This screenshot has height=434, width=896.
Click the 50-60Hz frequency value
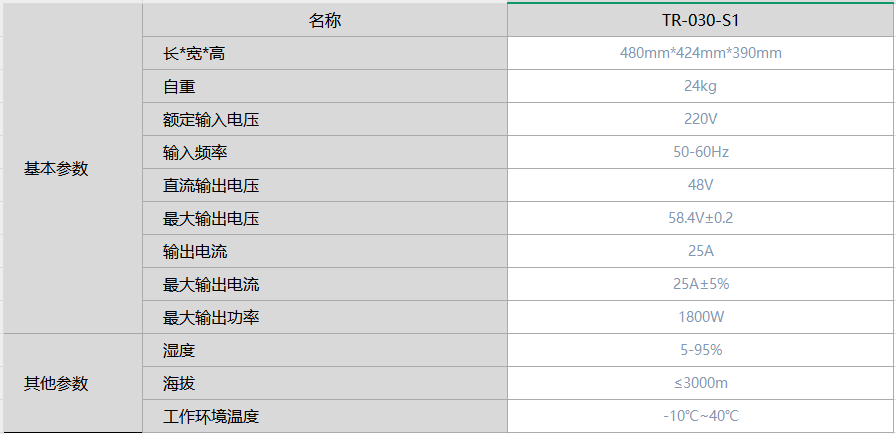pyautogui.click(x=700, y=152)
